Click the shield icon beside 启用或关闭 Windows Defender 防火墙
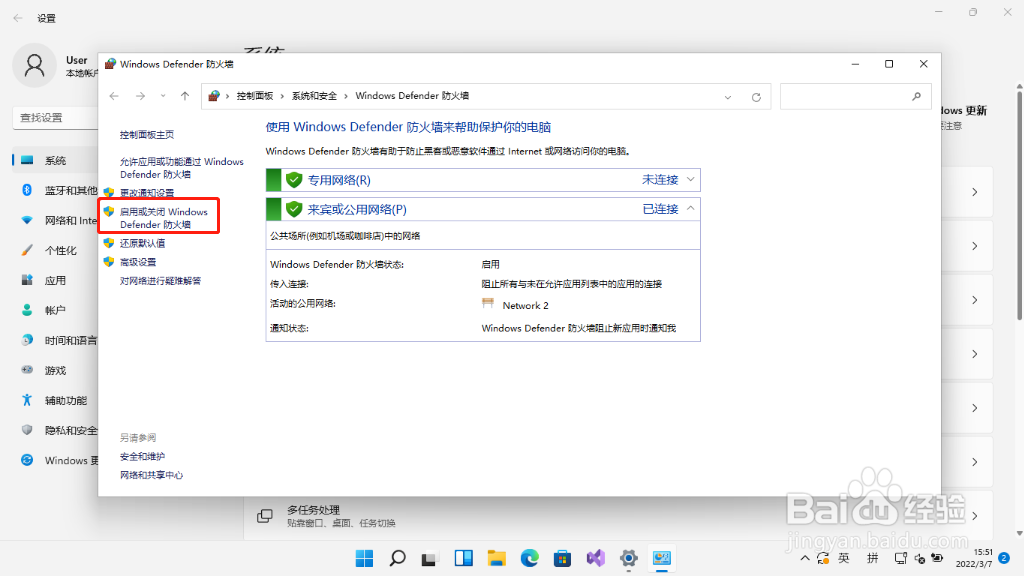Viewport: 1024px width, 576px height. pyautogui.click(x=108, y=211)
